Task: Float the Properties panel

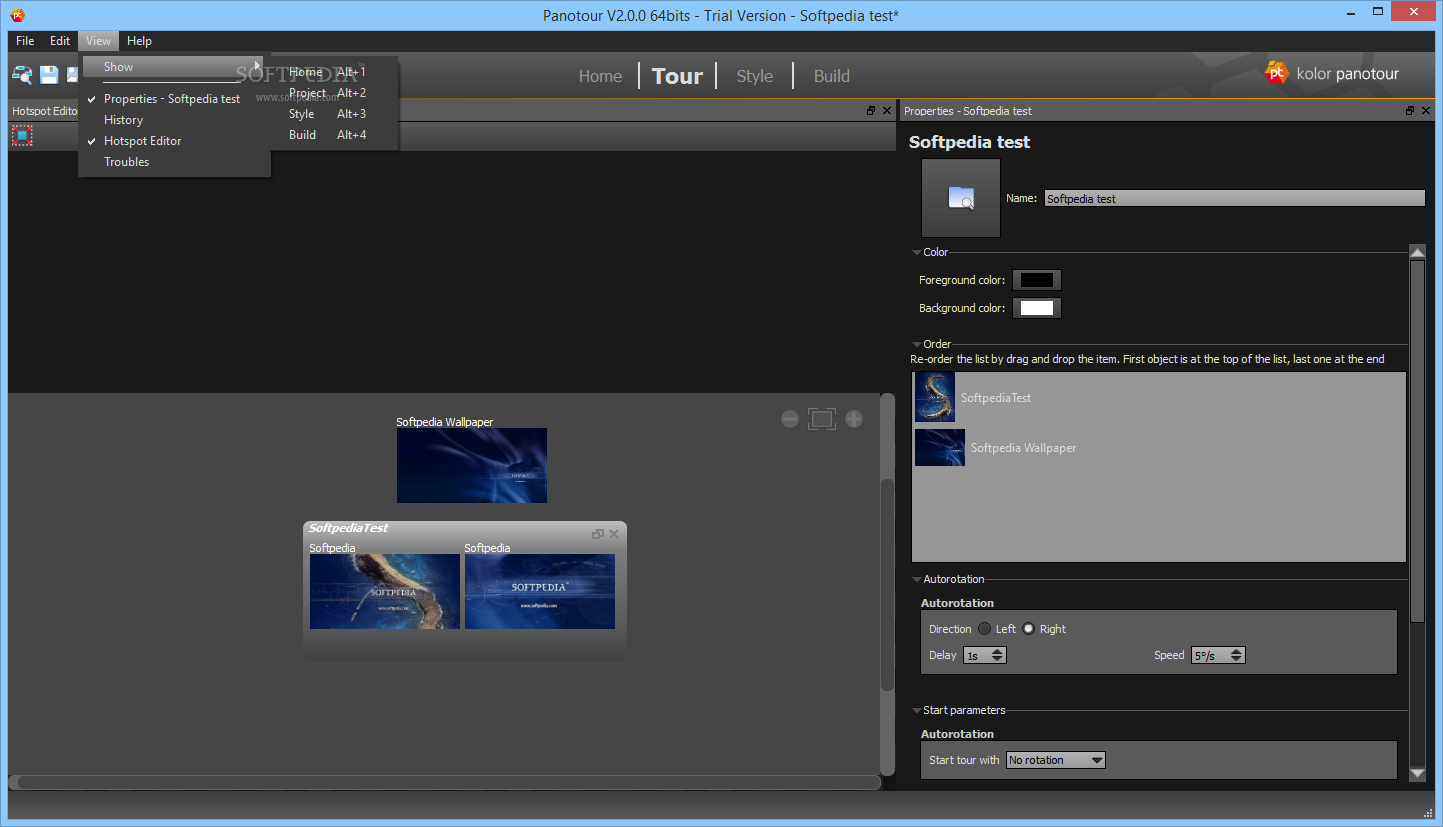Action: [1410, 111]
